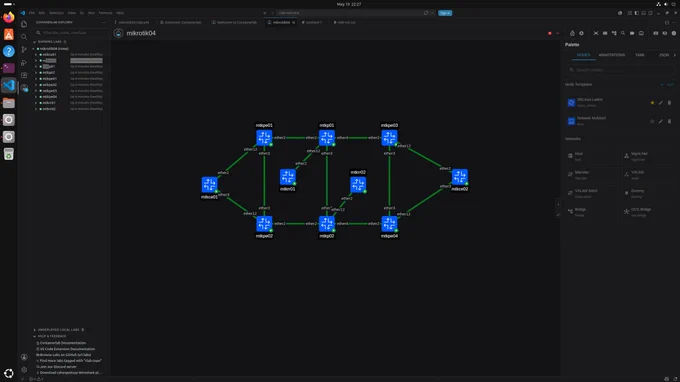Click the fit-to-view icon in the topology toolbar
The image size is (680, 382).
pos(595,33)
